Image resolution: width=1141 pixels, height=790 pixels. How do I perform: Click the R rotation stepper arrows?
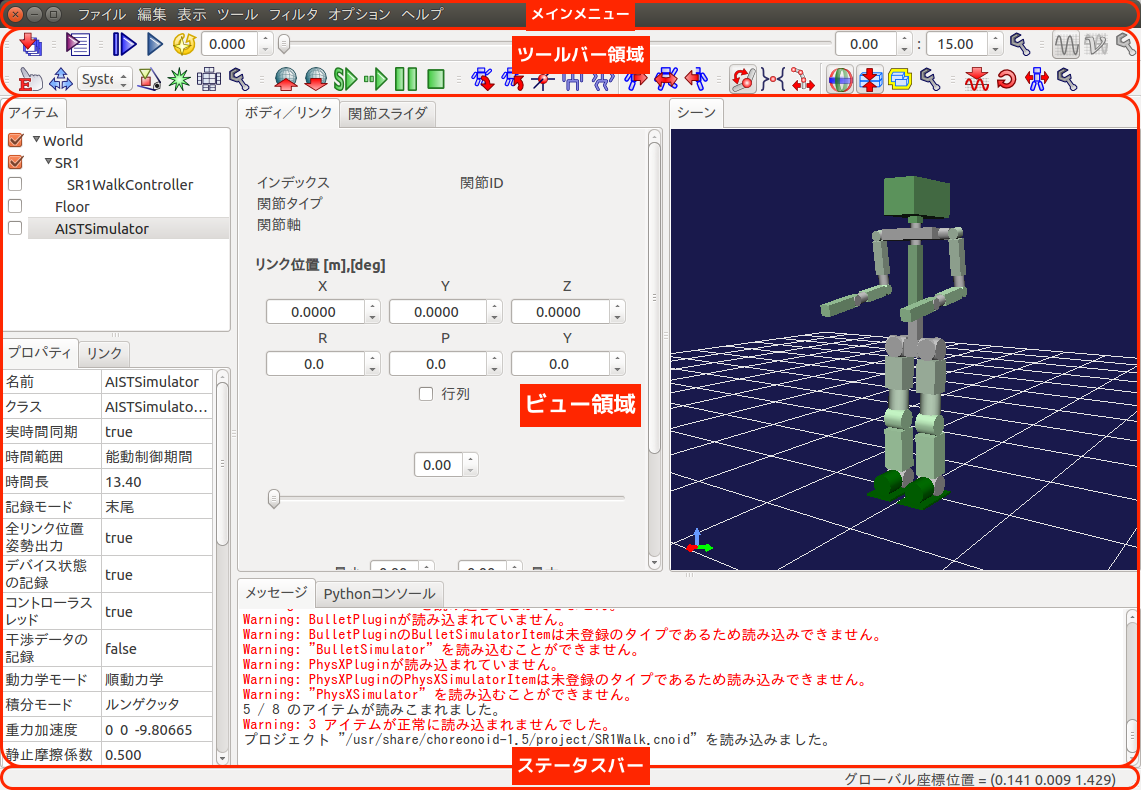373,364
